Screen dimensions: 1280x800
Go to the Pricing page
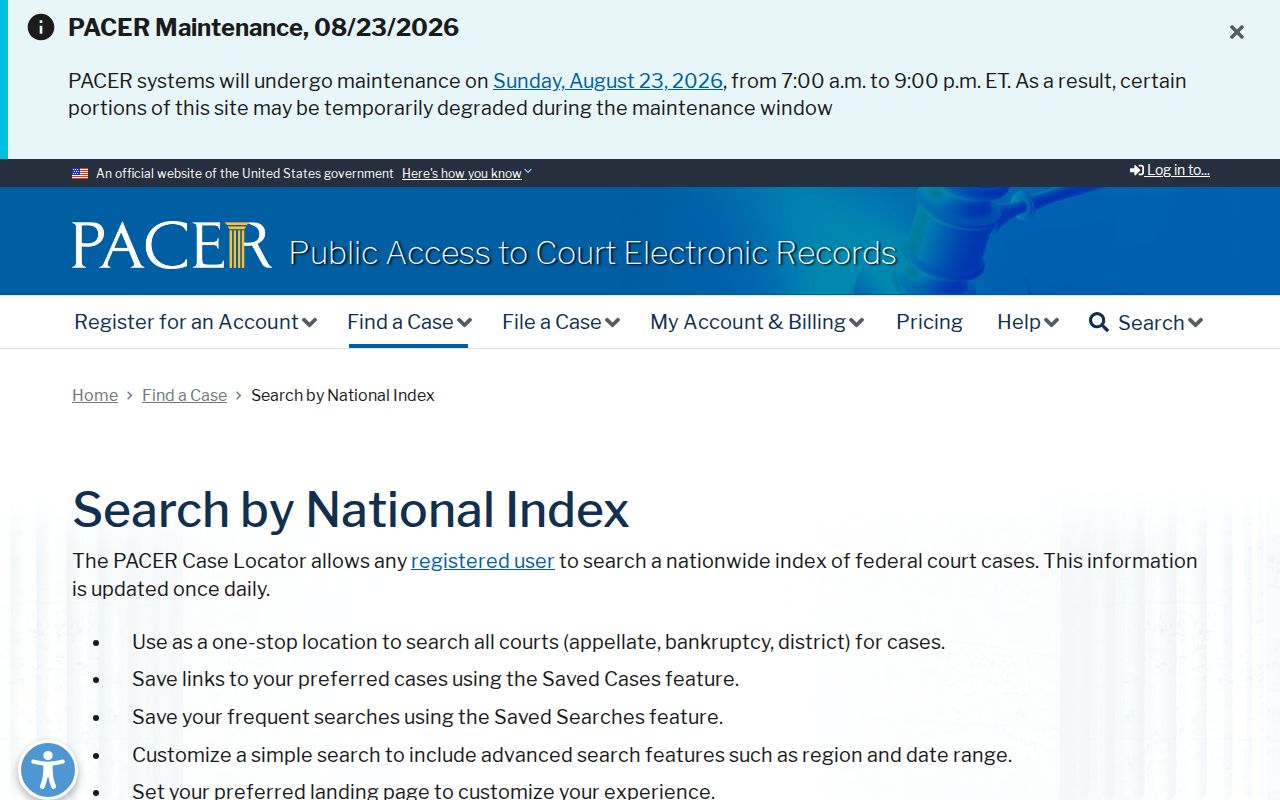click(929, 322)
